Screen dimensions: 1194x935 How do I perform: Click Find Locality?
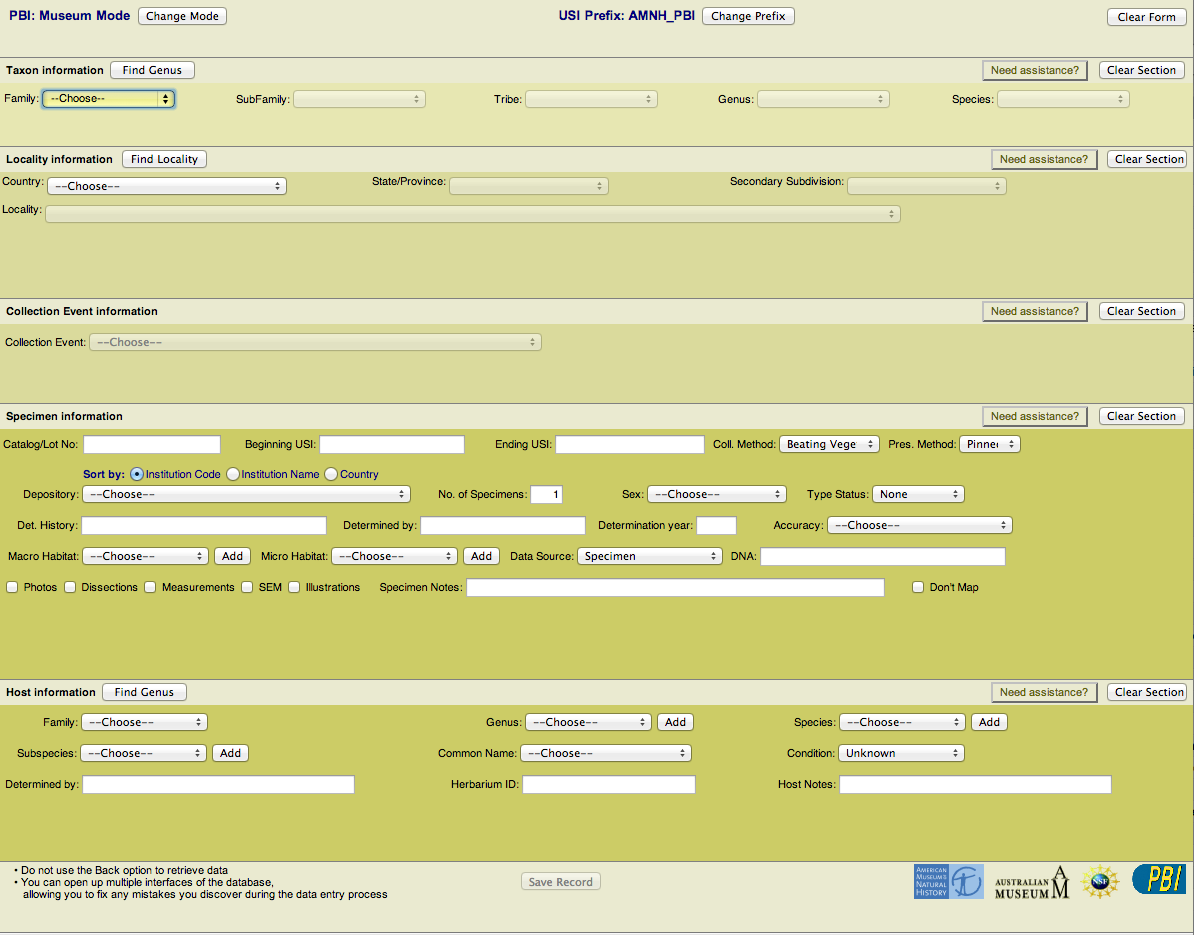click(164, 158)
